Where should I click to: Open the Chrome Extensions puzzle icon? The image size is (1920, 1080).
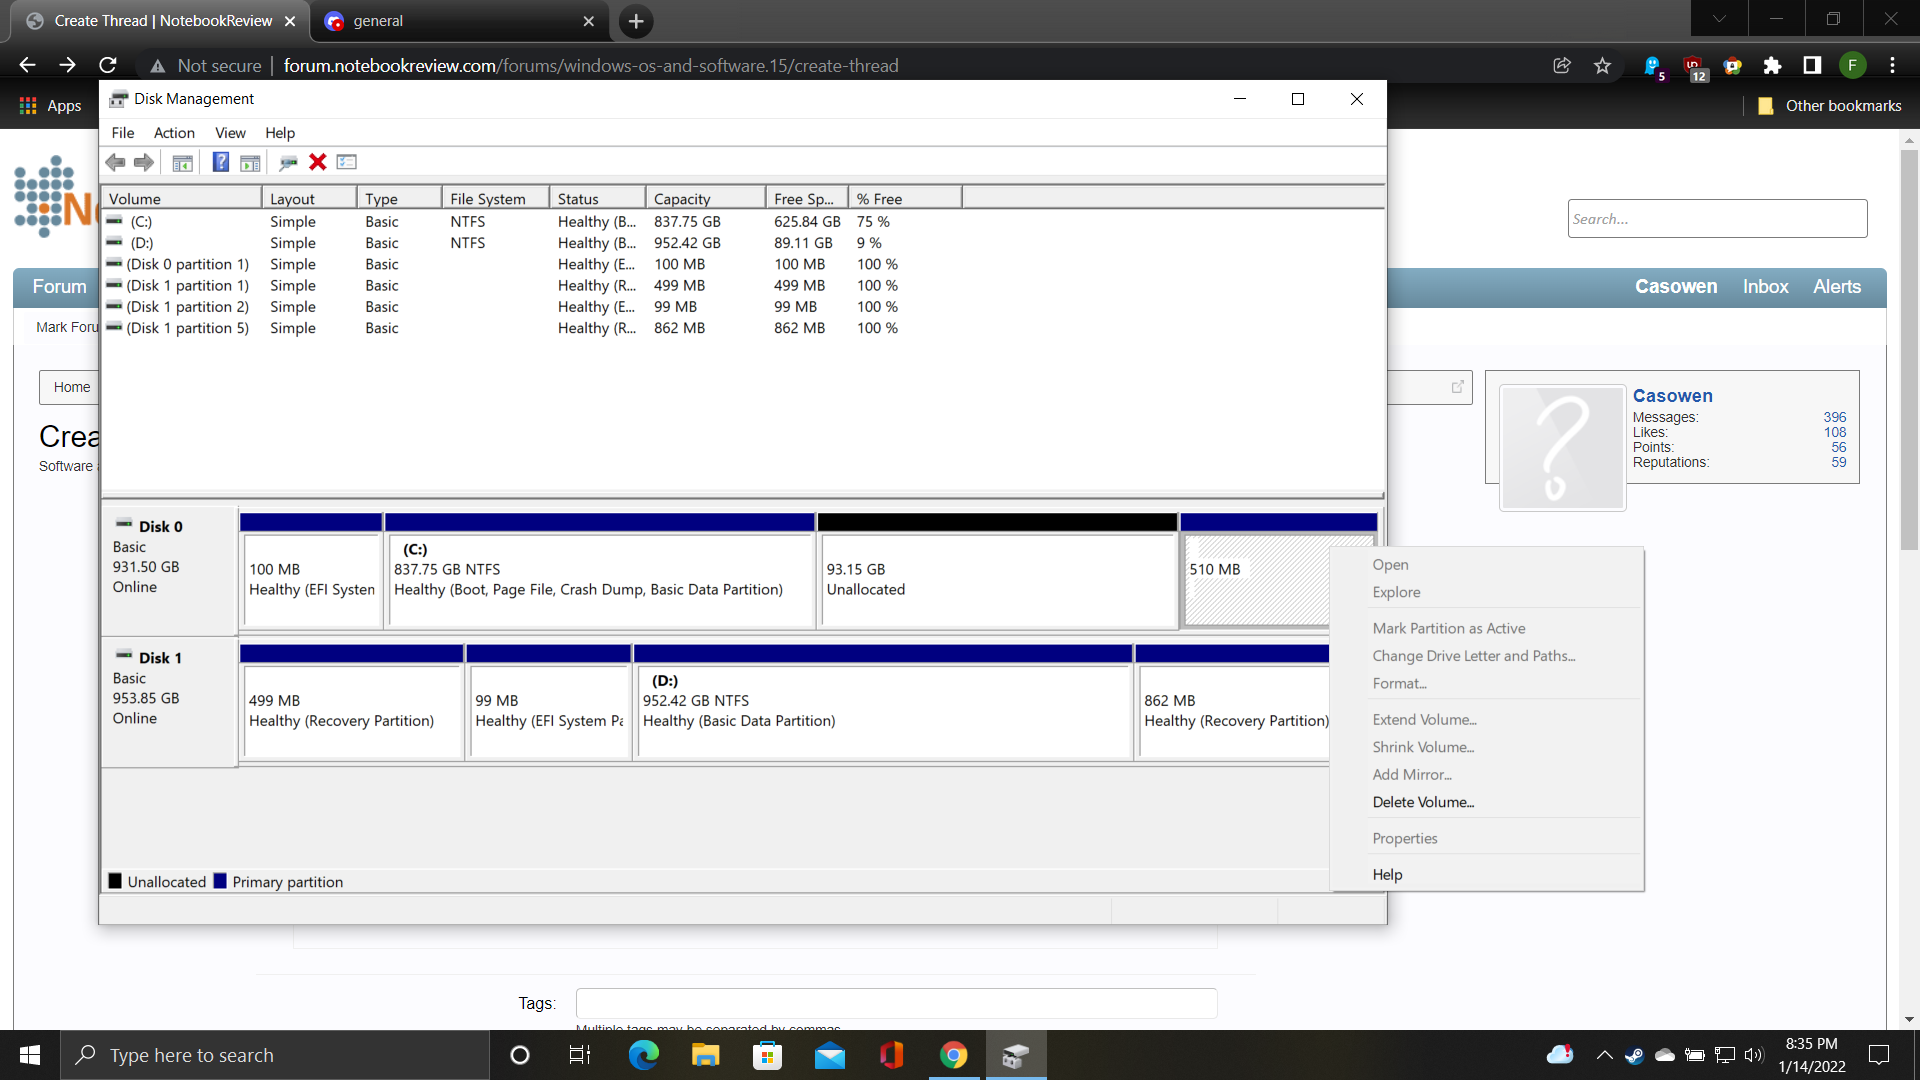(1772, 65)
